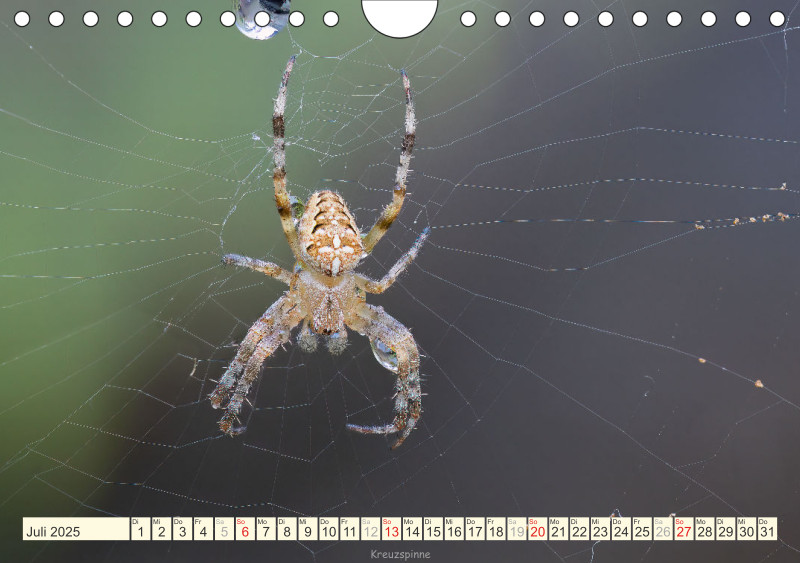Select day 21 cell

(x=559, y=529)
